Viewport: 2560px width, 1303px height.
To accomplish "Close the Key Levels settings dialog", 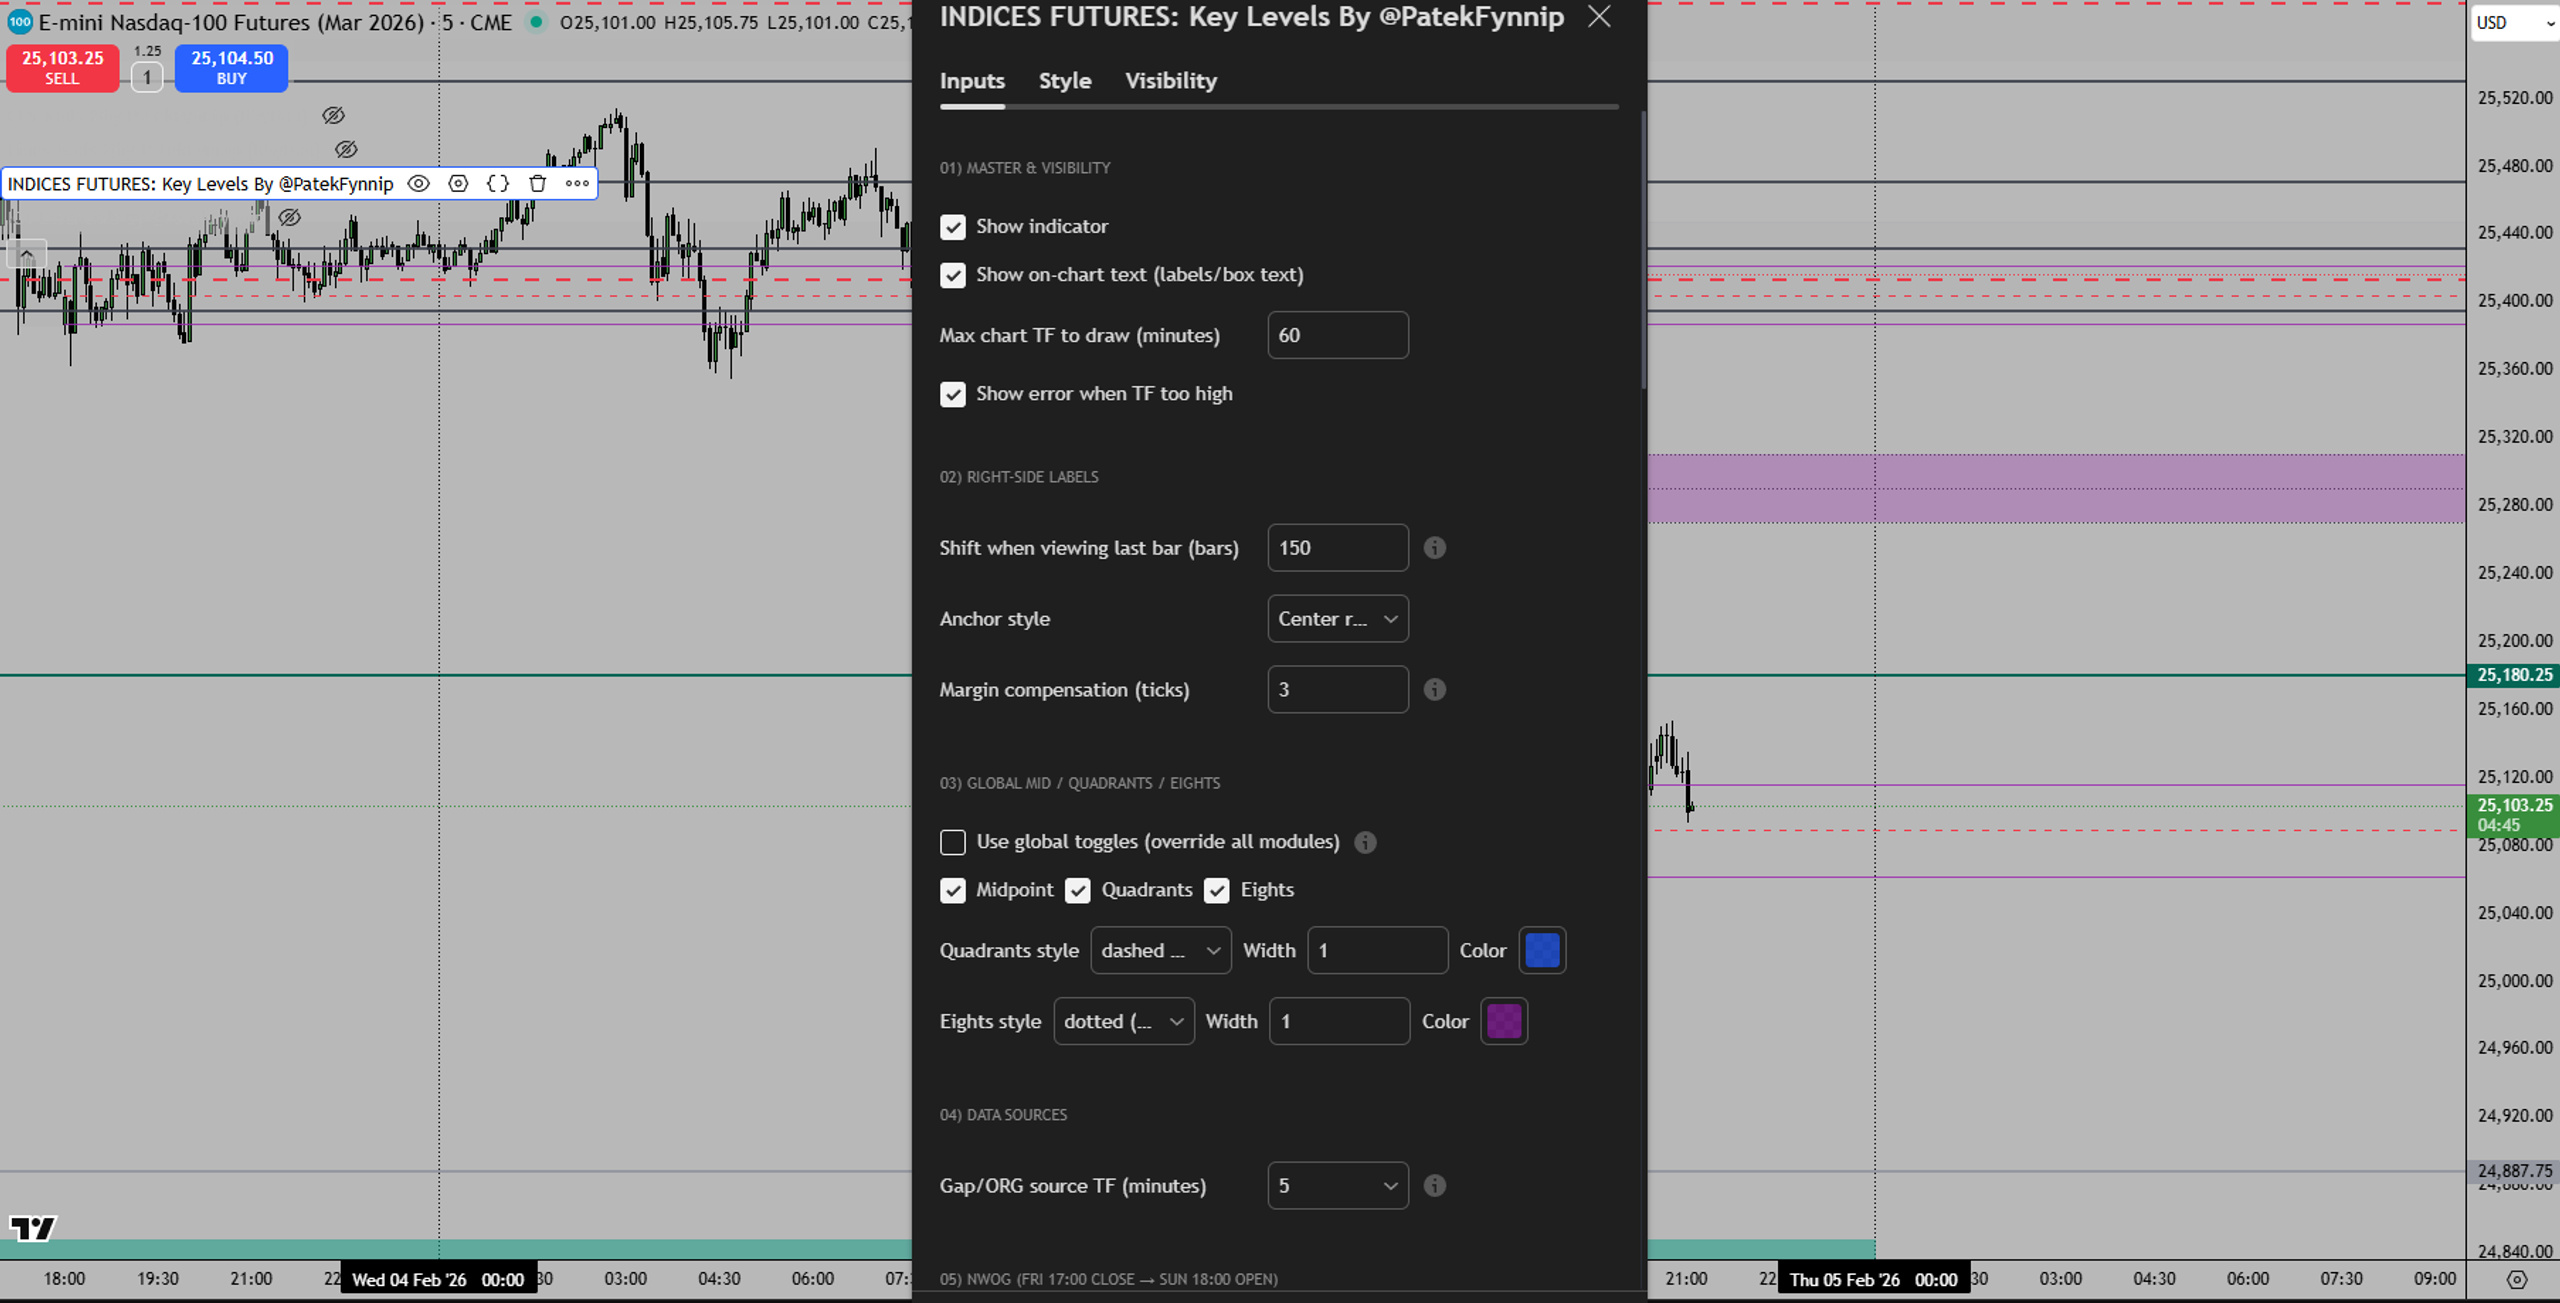I will (x=1599, y=16).
